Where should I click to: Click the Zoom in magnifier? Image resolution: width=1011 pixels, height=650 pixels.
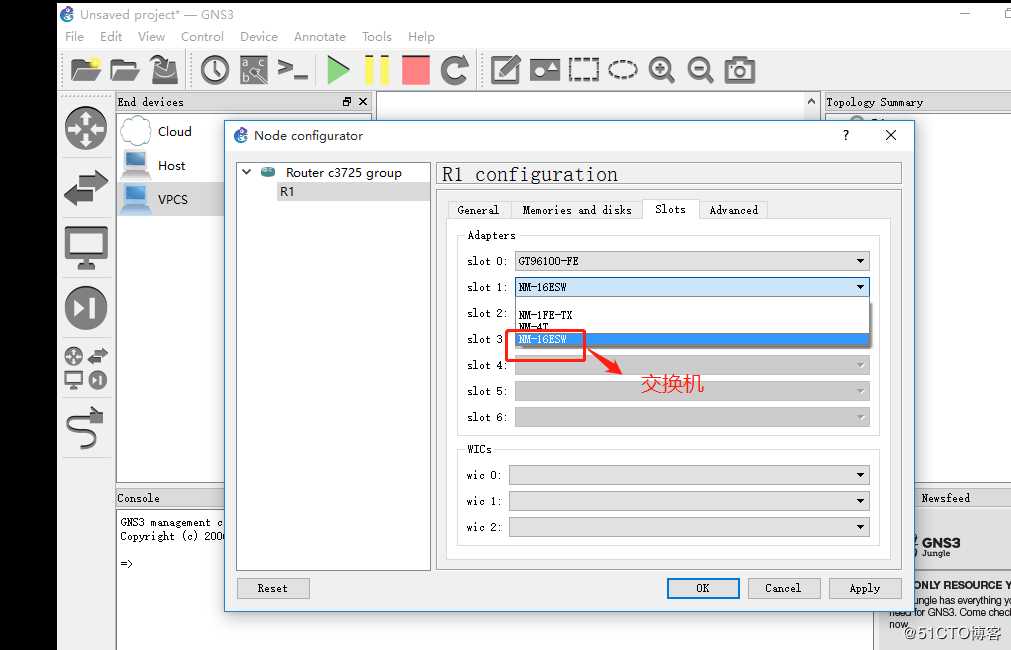tap(662, 70)
